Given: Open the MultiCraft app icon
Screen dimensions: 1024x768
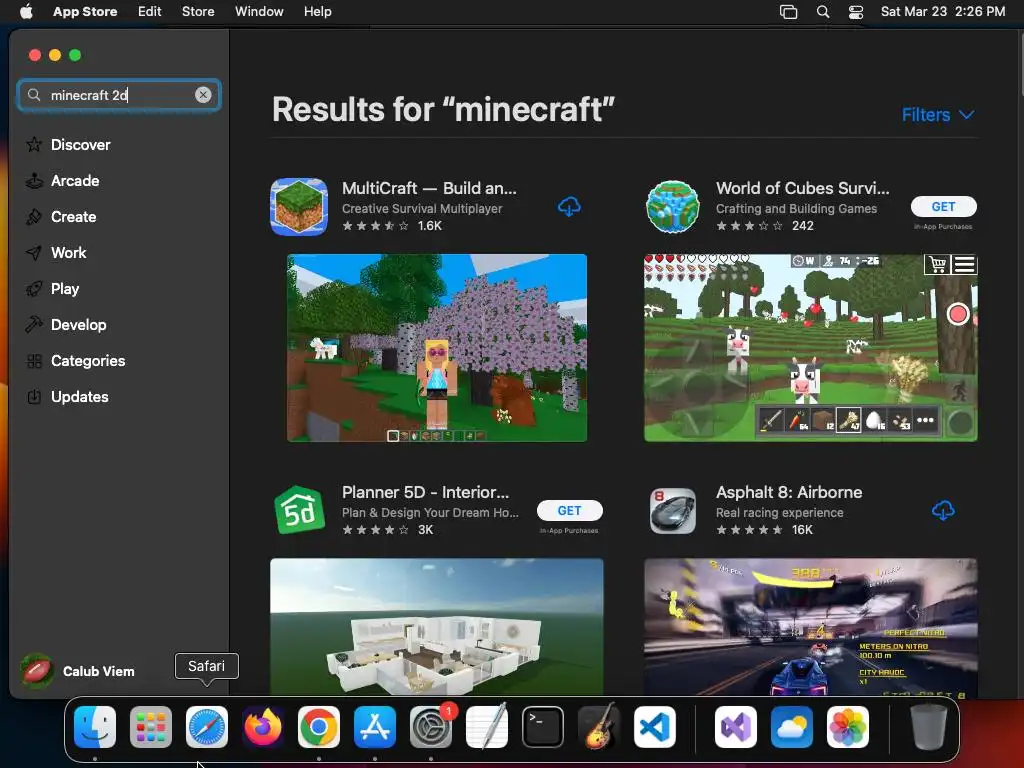Looking at the screenshot, I should [299, 206].
